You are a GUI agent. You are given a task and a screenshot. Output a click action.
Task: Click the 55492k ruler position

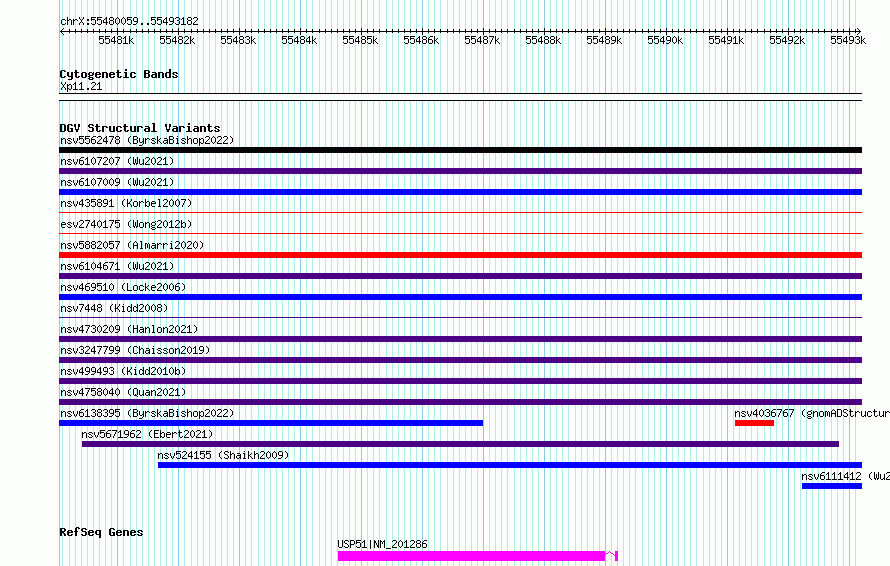(x=787, y=40)
